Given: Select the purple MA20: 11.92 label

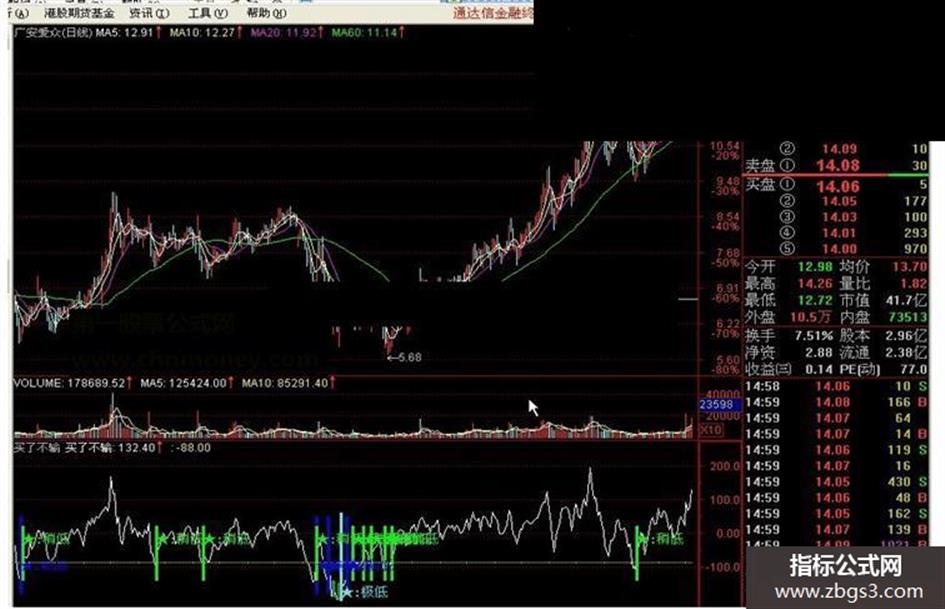Looking at the screenshot, I should coord(283,33).
